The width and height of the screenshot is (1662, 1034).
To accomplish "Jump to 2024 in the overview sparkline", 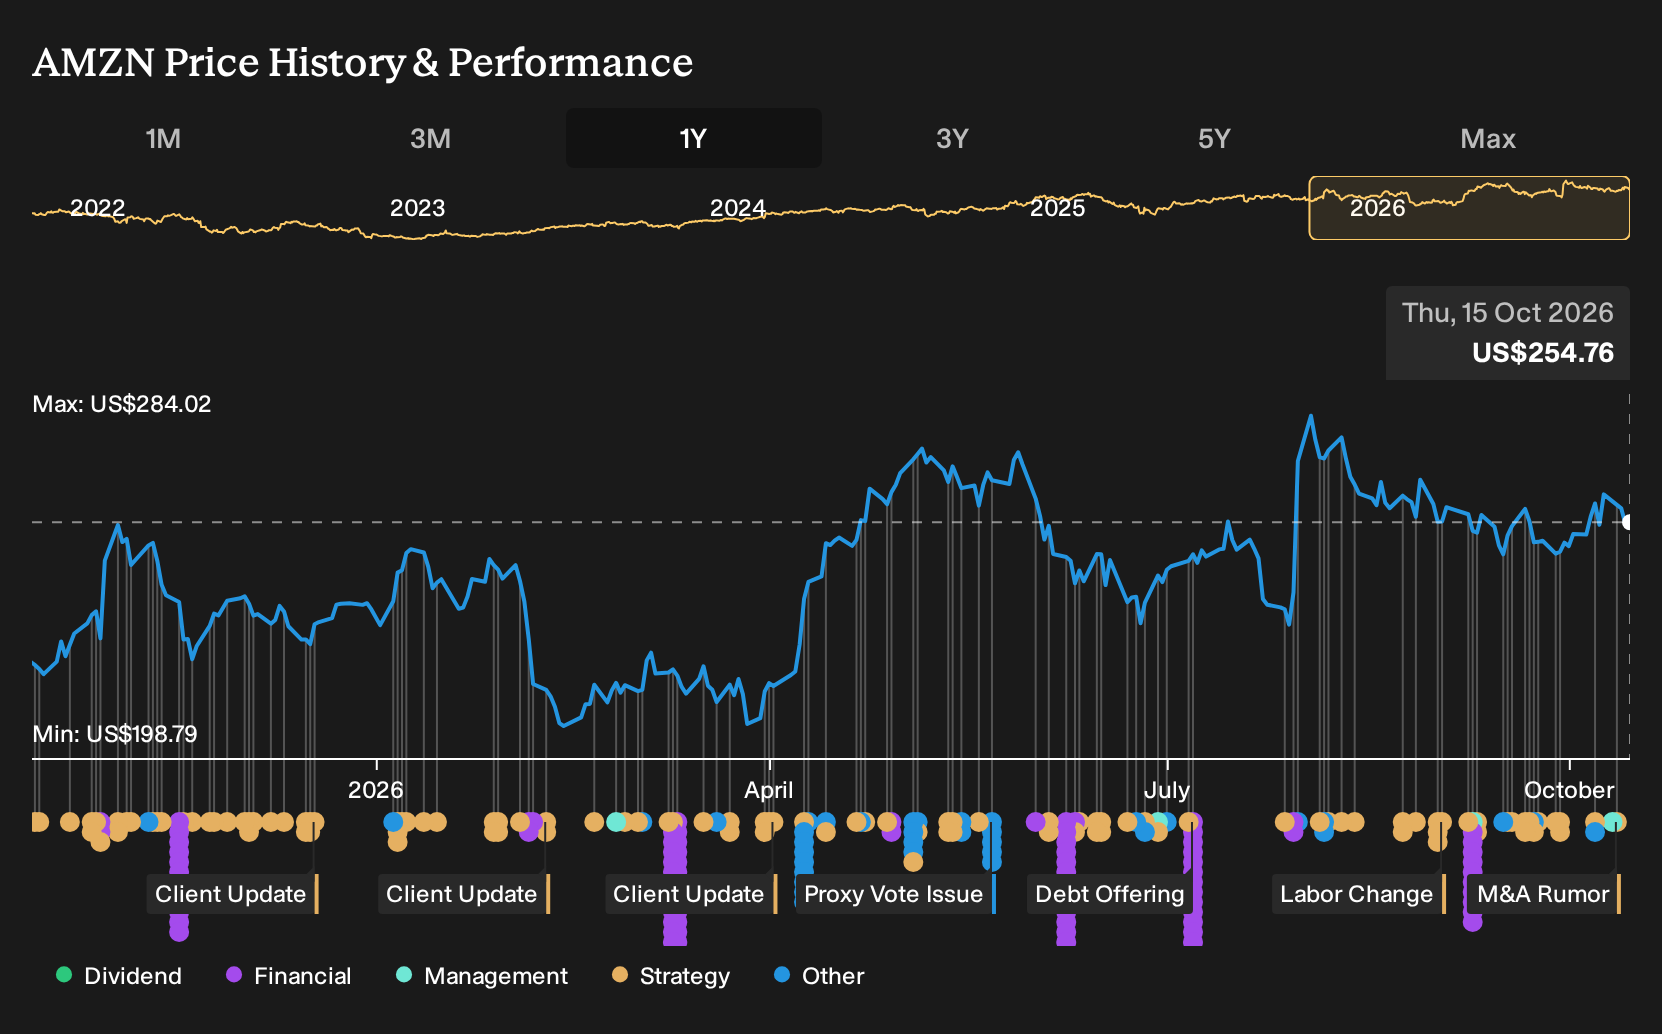I will (x=737, y=208).
